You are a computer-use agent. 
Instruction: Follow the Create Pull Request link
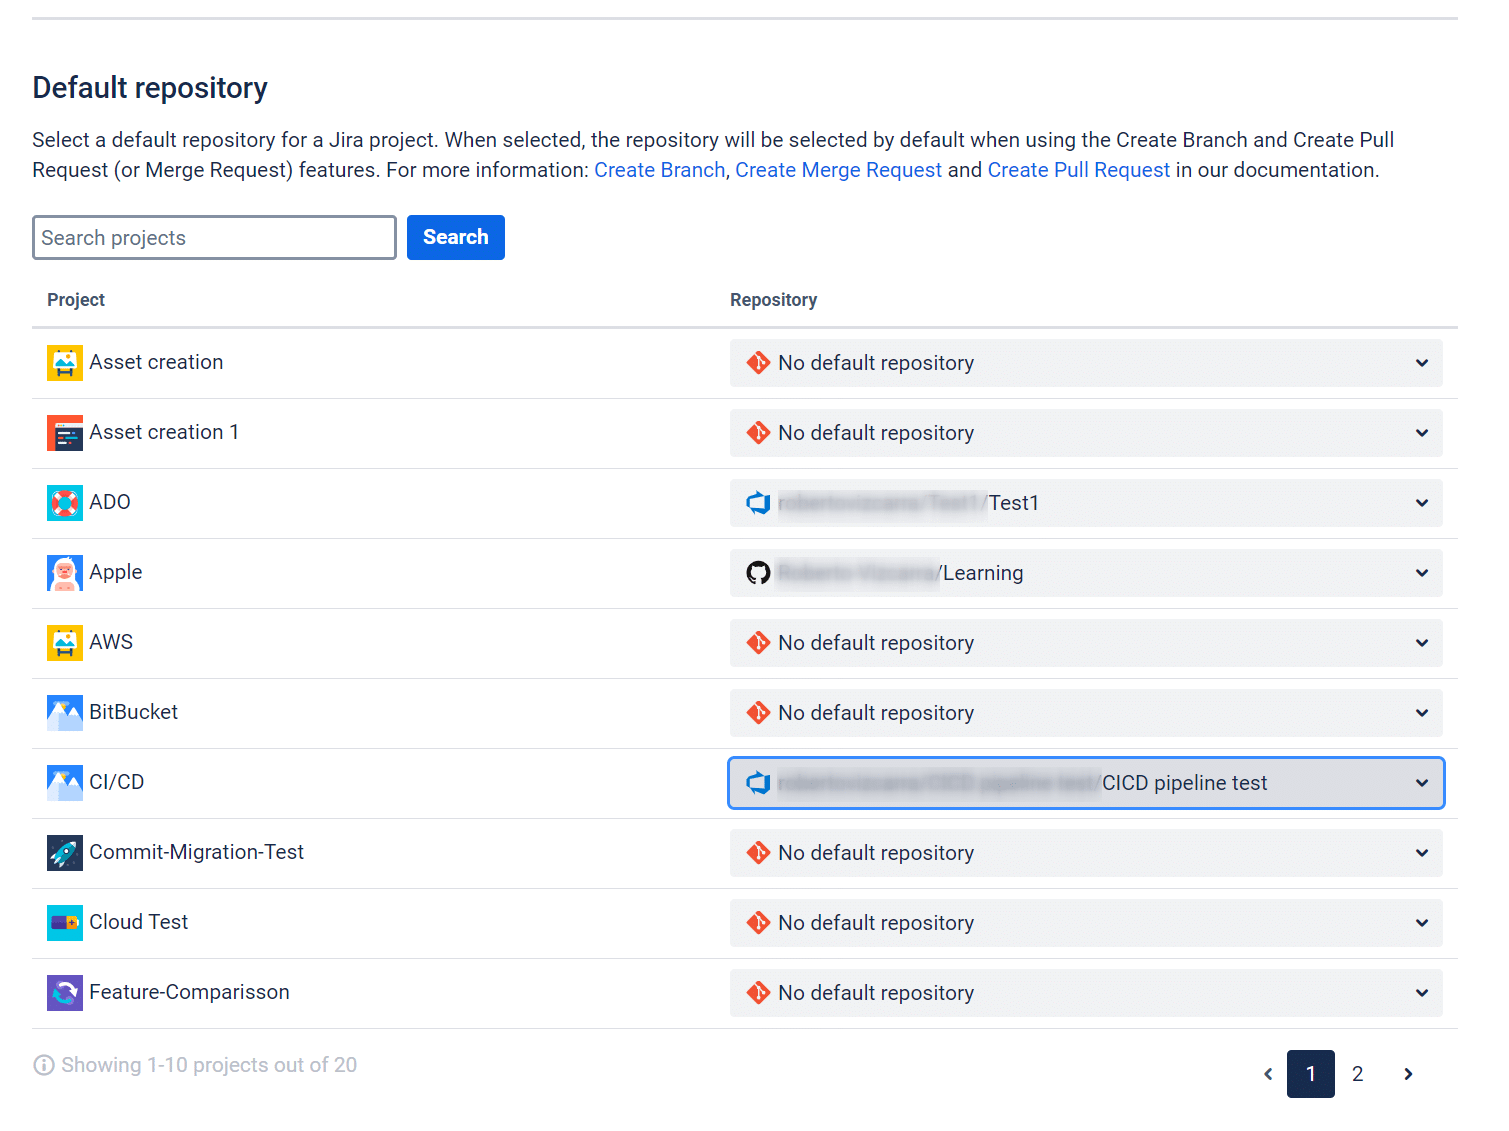click(1078, 170)
